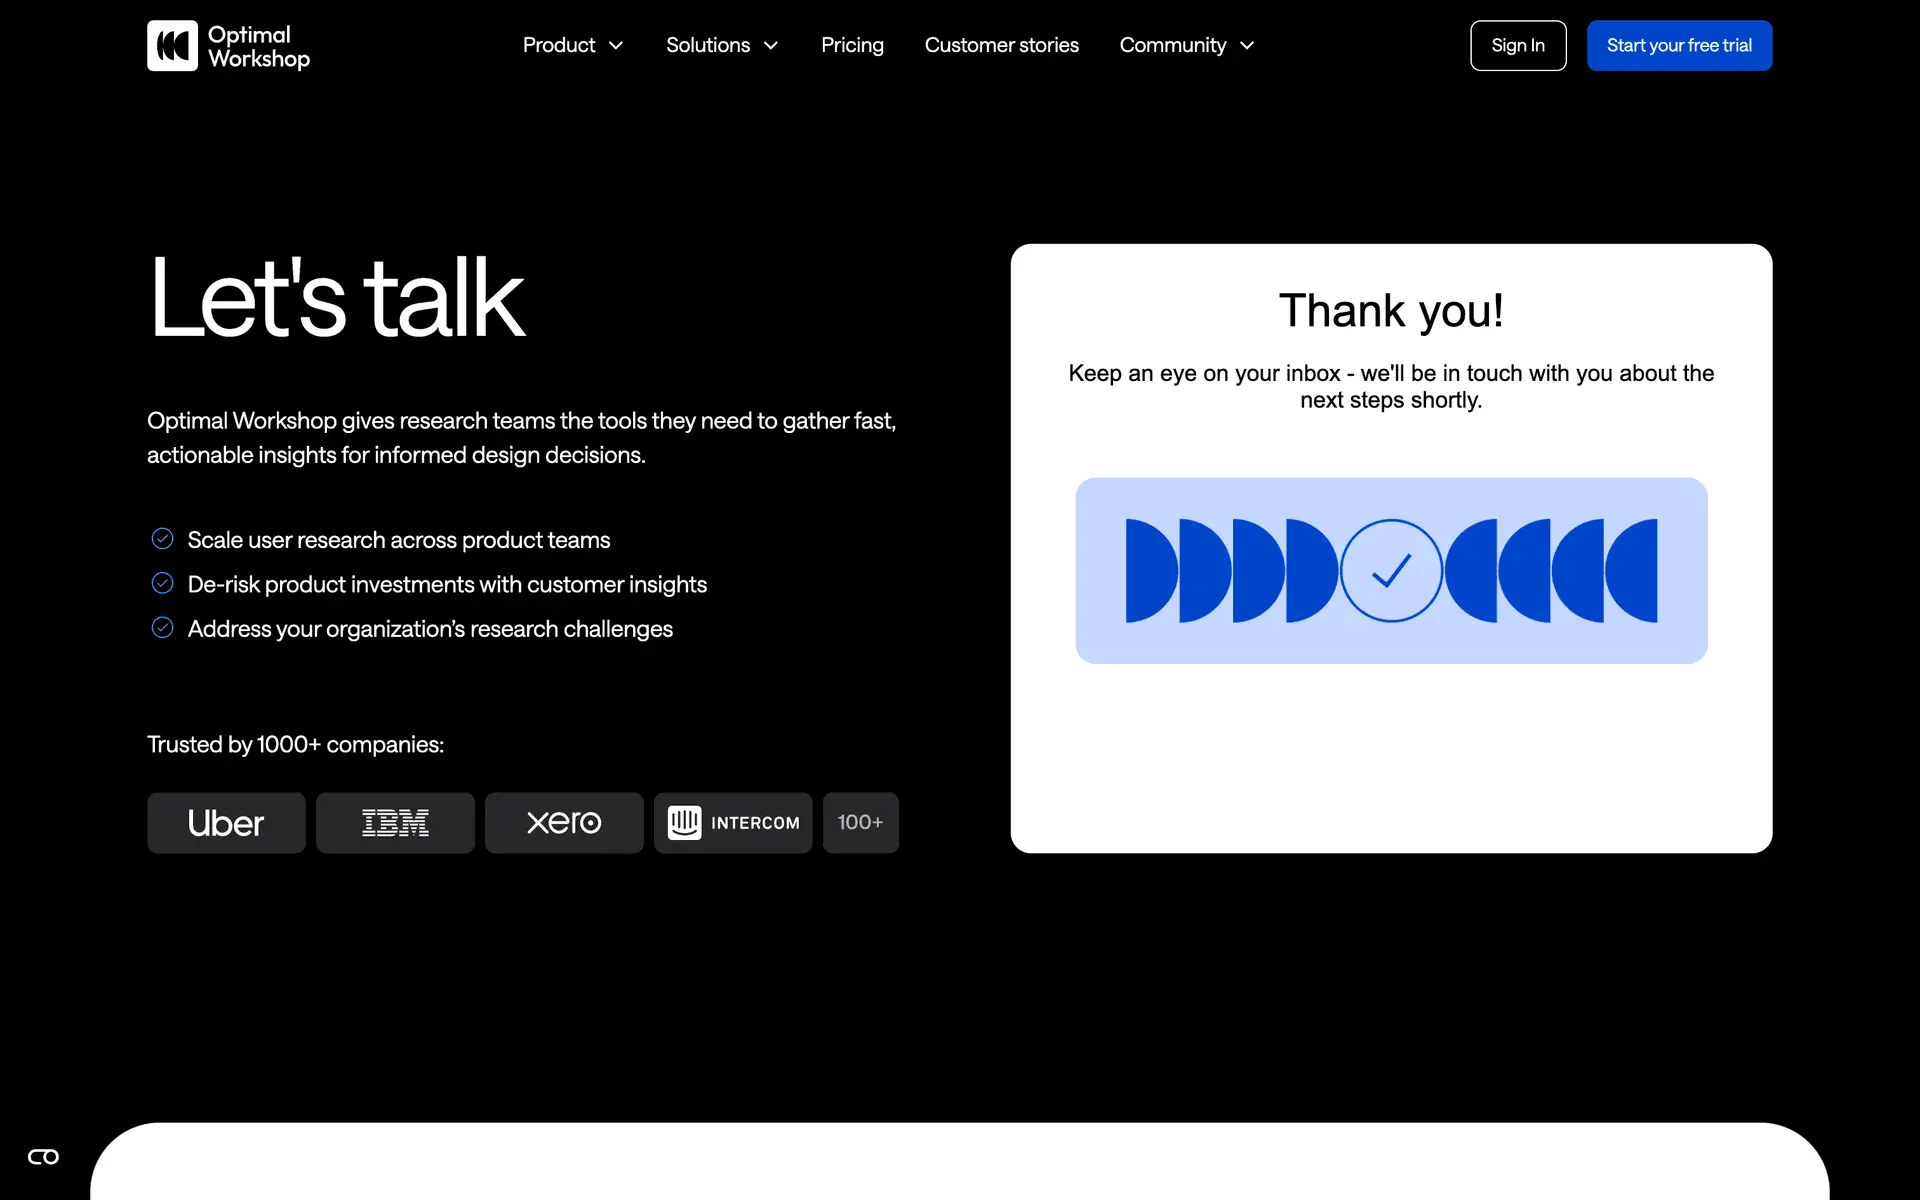The width and height of the screenshot is (1920, 1200).
Task: Click check icon beside De-risk product investments
Action: [162, 583]
